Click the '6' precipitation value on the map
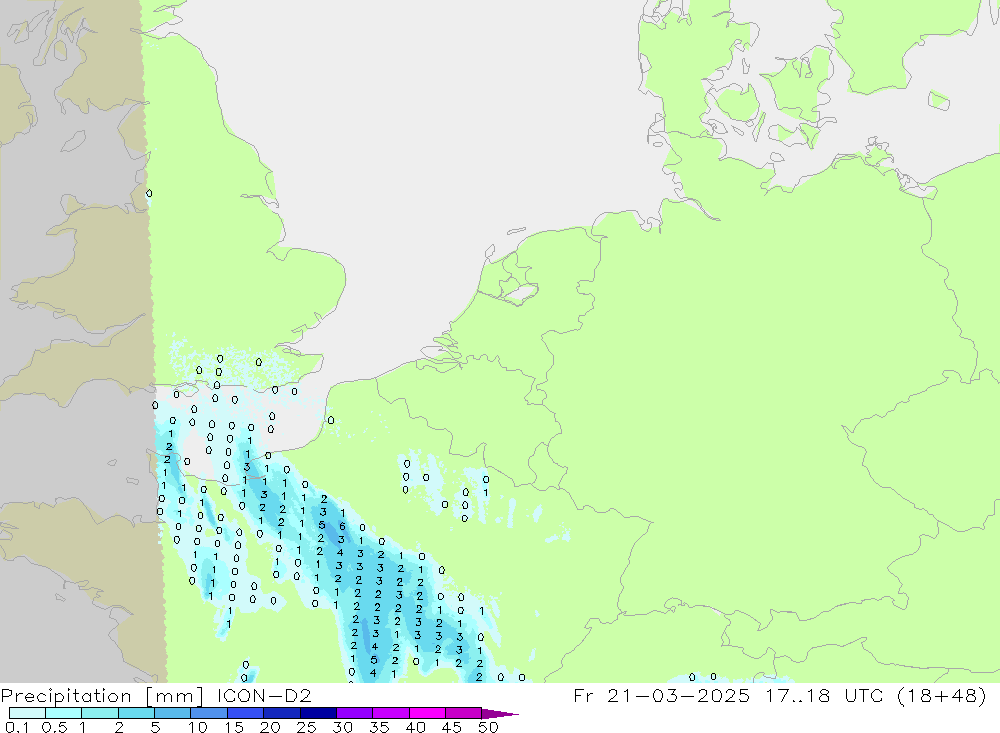Viewport: 1000px width, 733px height. 342,526
